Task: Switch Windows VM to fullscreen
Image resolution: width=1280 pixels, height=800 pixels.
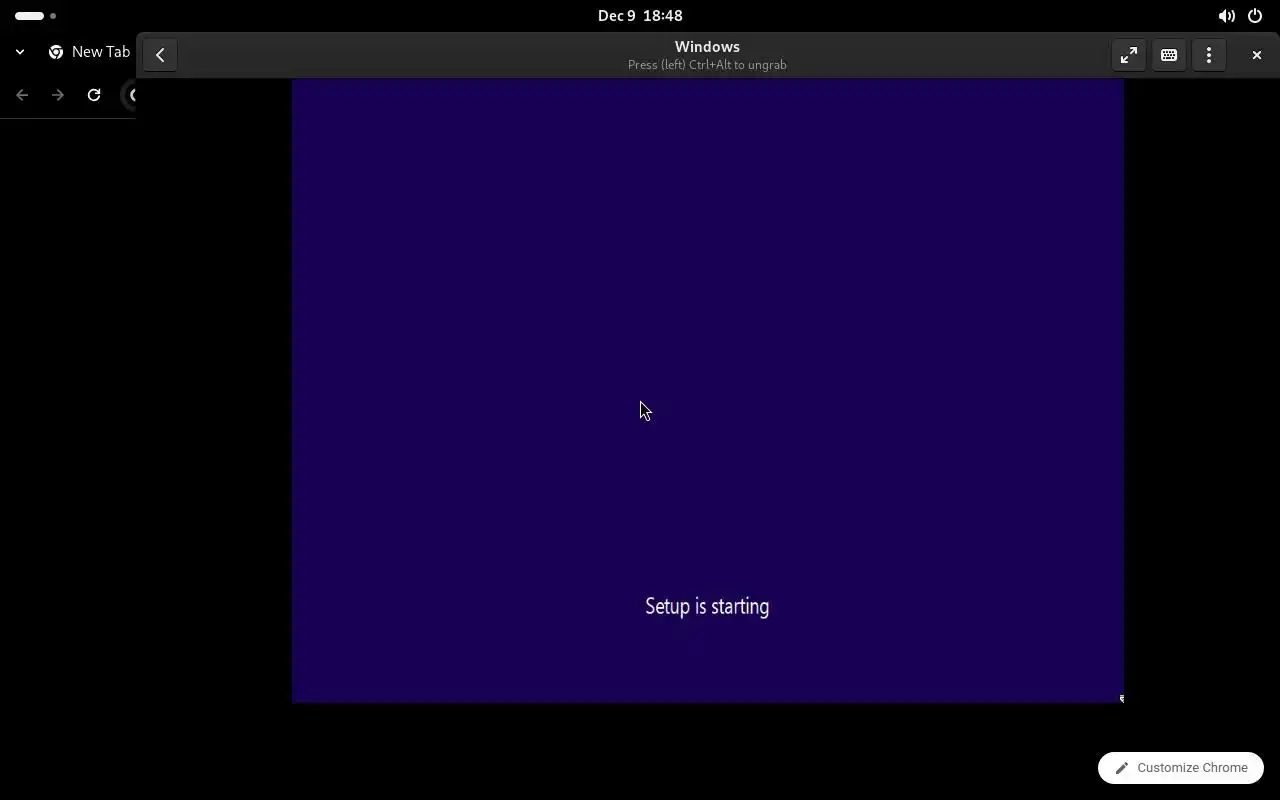Action: tap(1129, 55)
